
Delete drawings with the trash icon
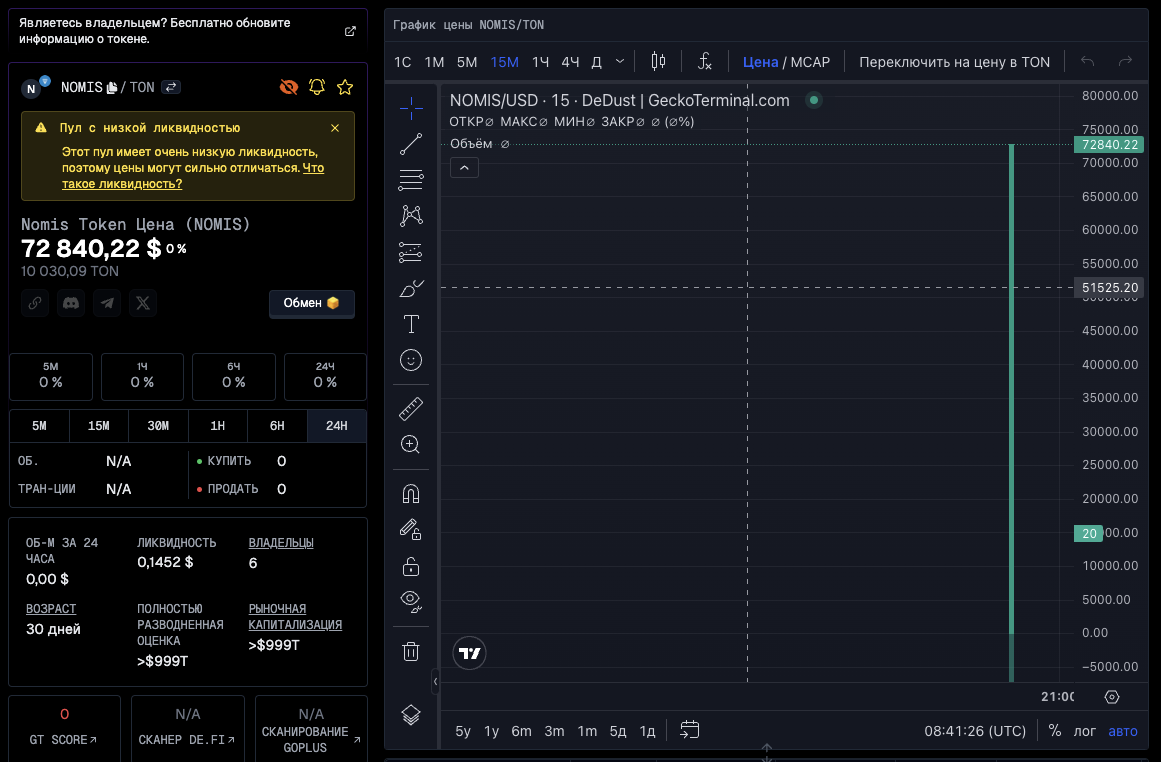[411, 652]
